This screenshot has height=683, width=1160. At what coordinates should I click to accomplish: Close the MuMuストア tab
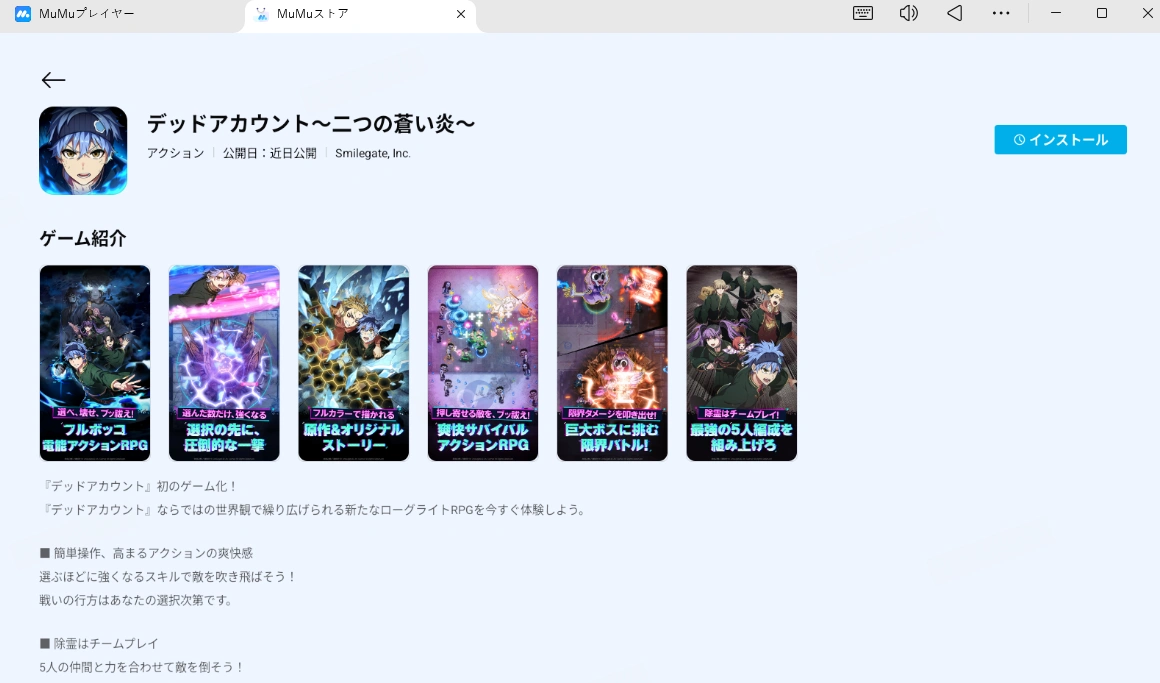(x=461, y=14)
